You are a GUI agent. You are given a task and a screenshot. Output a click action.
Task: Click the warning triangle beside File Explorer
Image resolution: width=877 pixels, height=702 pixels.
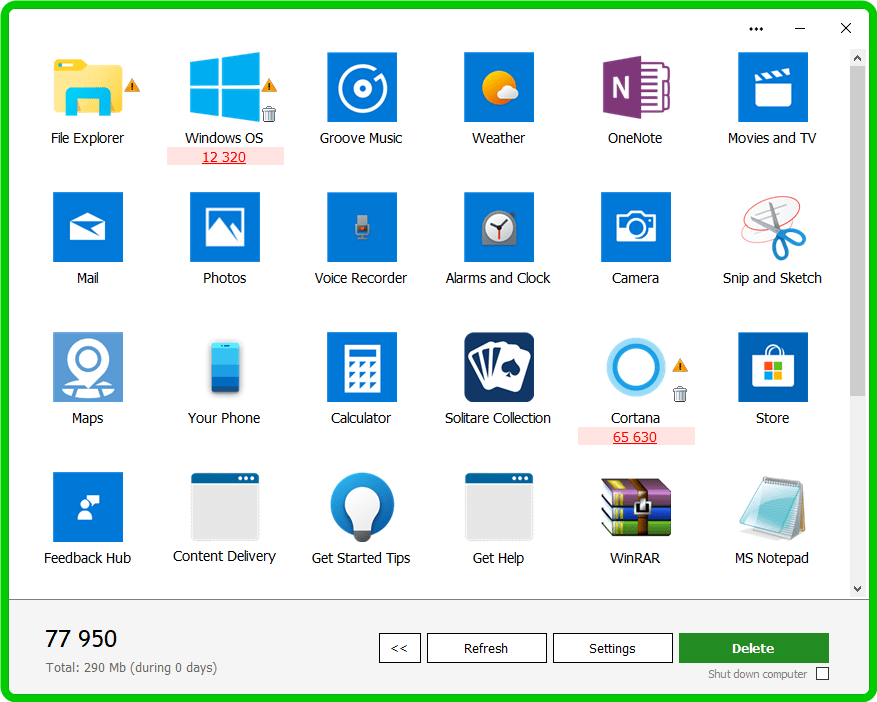coord(132,86)
